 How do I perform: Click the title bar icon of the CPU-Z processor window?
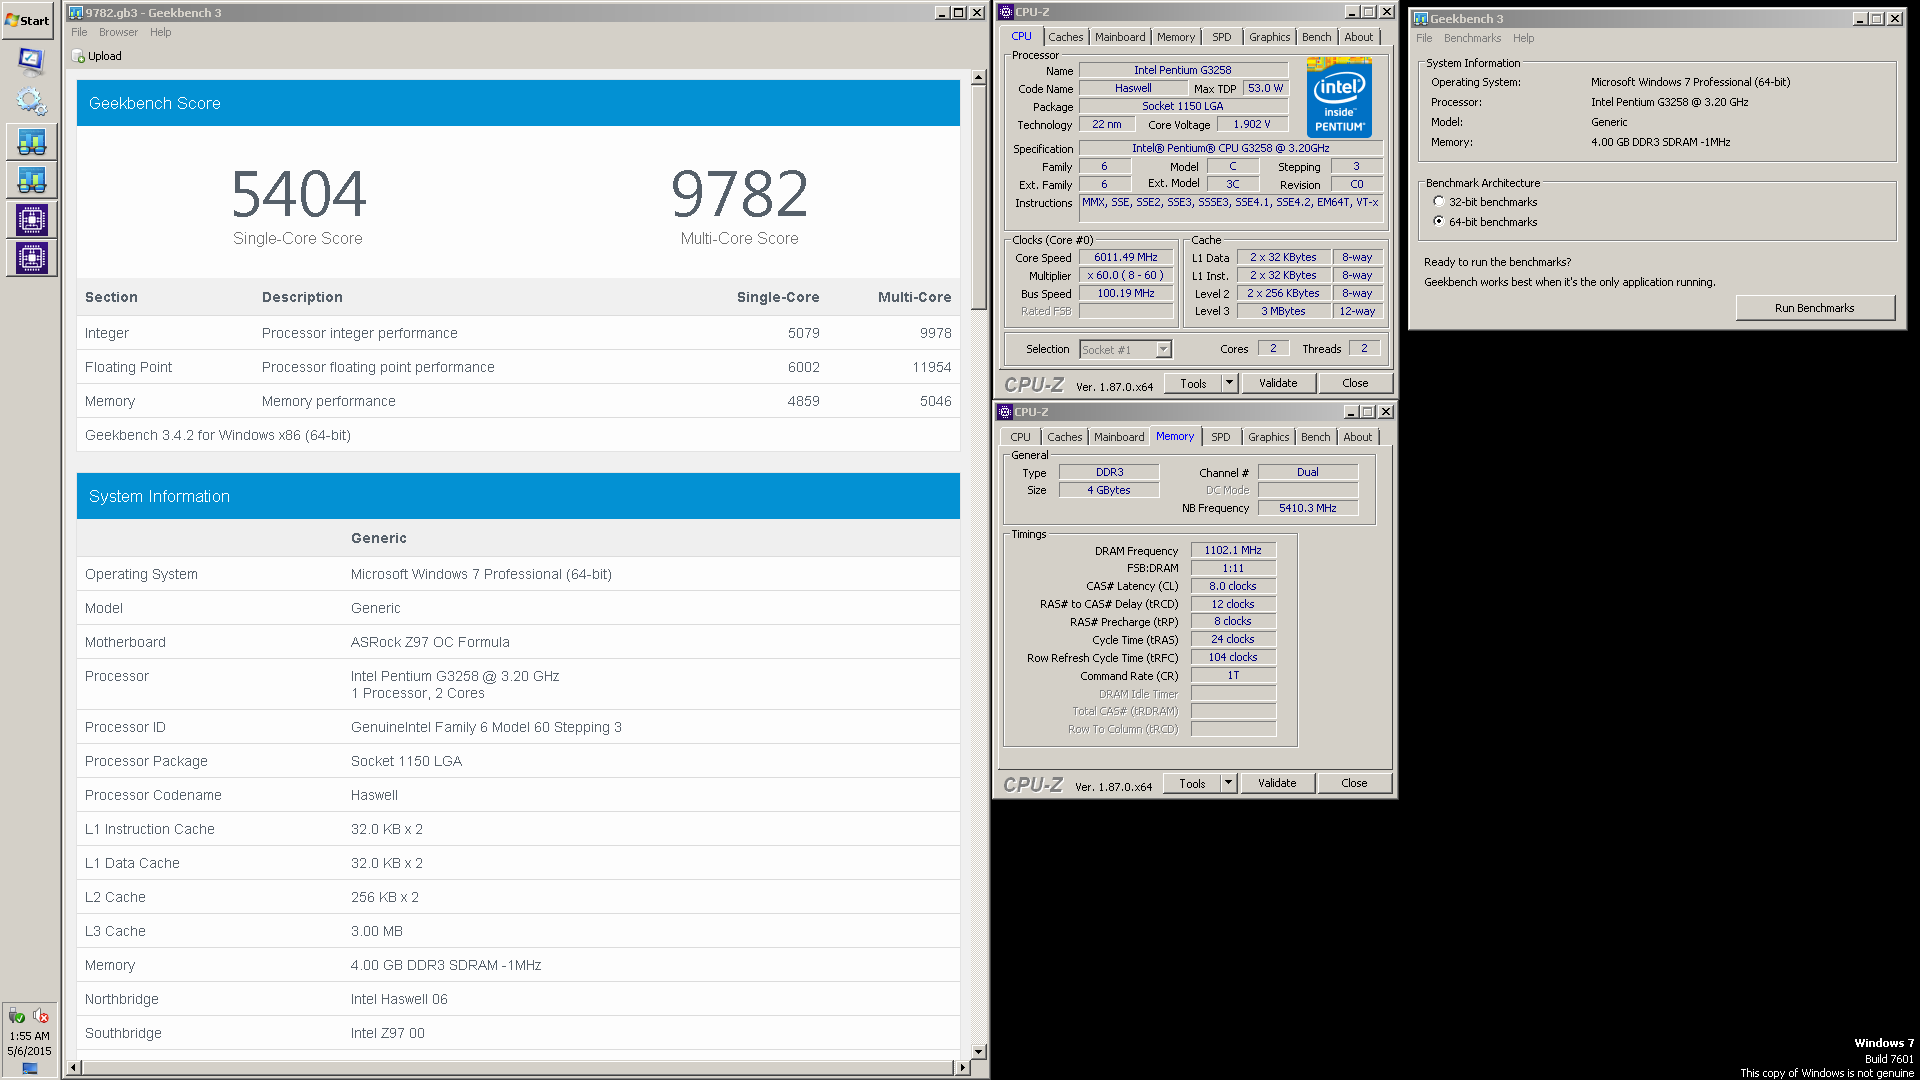[x=1006, y=12]
